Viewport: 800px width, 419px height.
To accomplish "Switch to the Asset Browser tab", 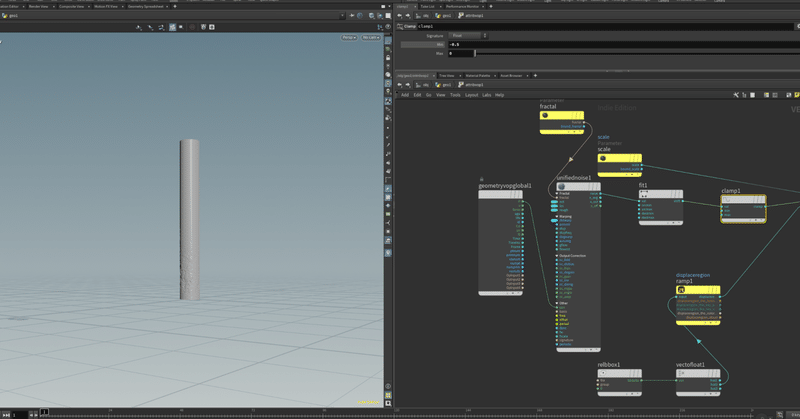I will [511, 76].
